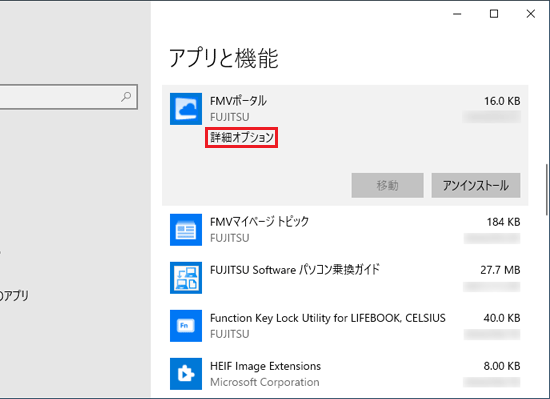This screenshot has width=550, height=399.
Task: Open 詳細オプション link under FMVポータル
Action: pyautogui.click(x=242, y=137)
